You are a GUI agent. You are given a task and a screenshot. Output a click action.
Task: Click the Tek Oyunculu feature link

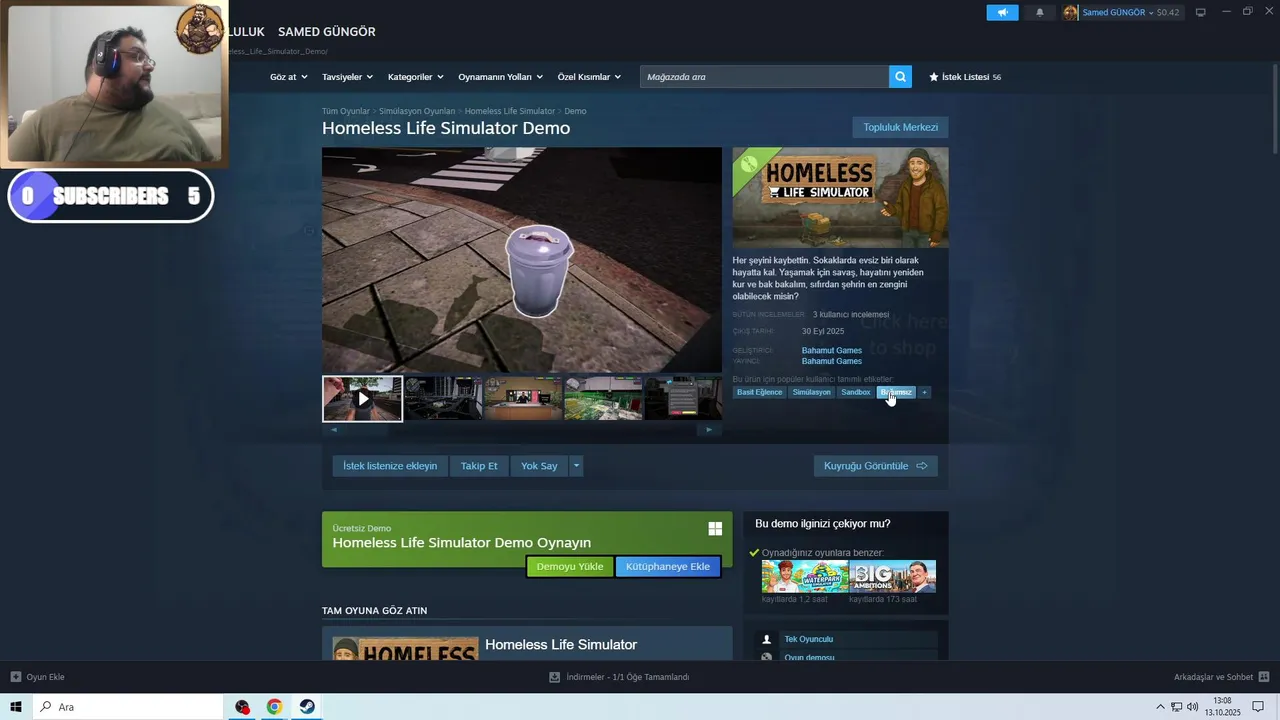coord(808,639)
